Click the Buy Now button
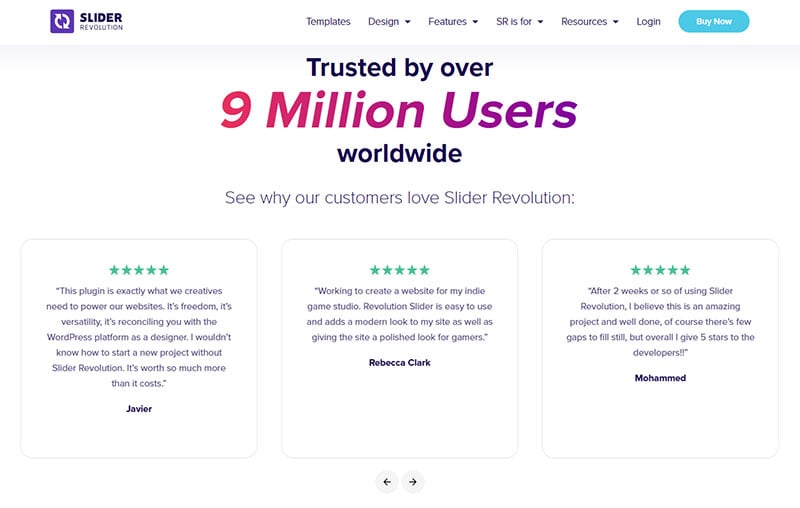This screenshot has width=800, height=508. coord(714,21)
